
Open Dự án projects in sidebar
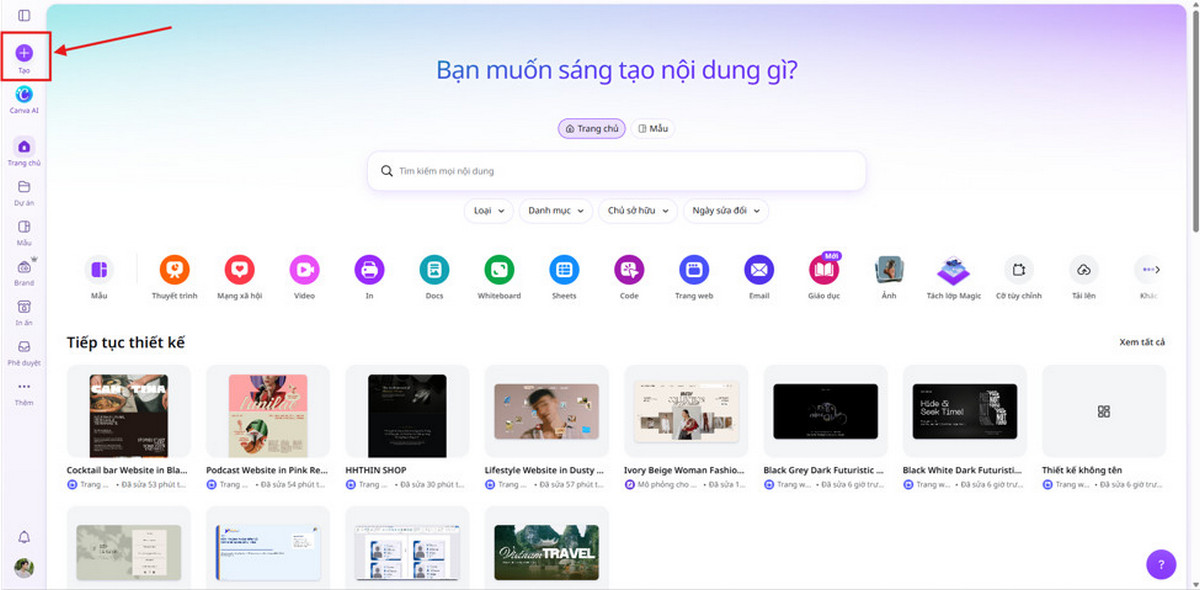tap(24, 192)
